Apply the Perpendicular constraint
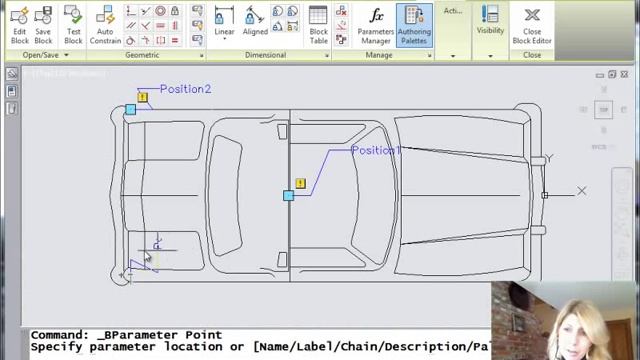This screenshot has width=640, height=360. click(145, 26)
